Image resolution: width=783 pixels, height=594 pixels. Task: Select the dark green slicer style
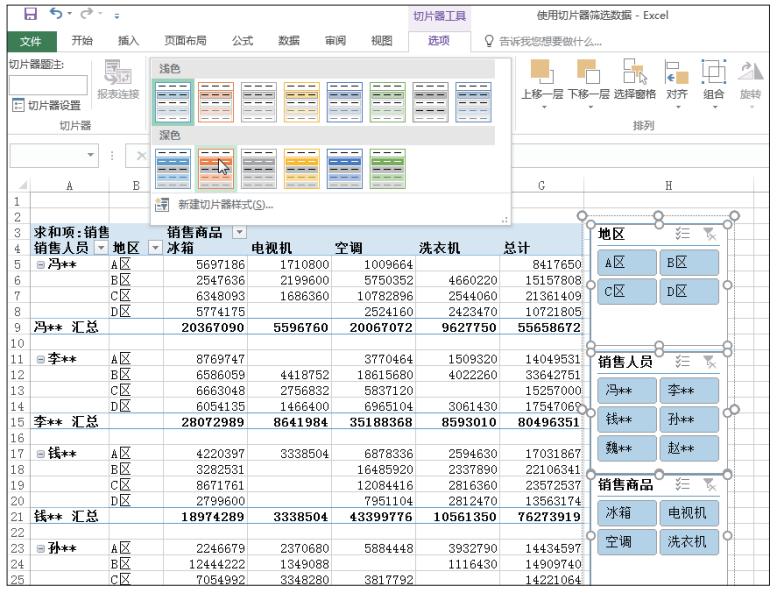coord(388,169)
